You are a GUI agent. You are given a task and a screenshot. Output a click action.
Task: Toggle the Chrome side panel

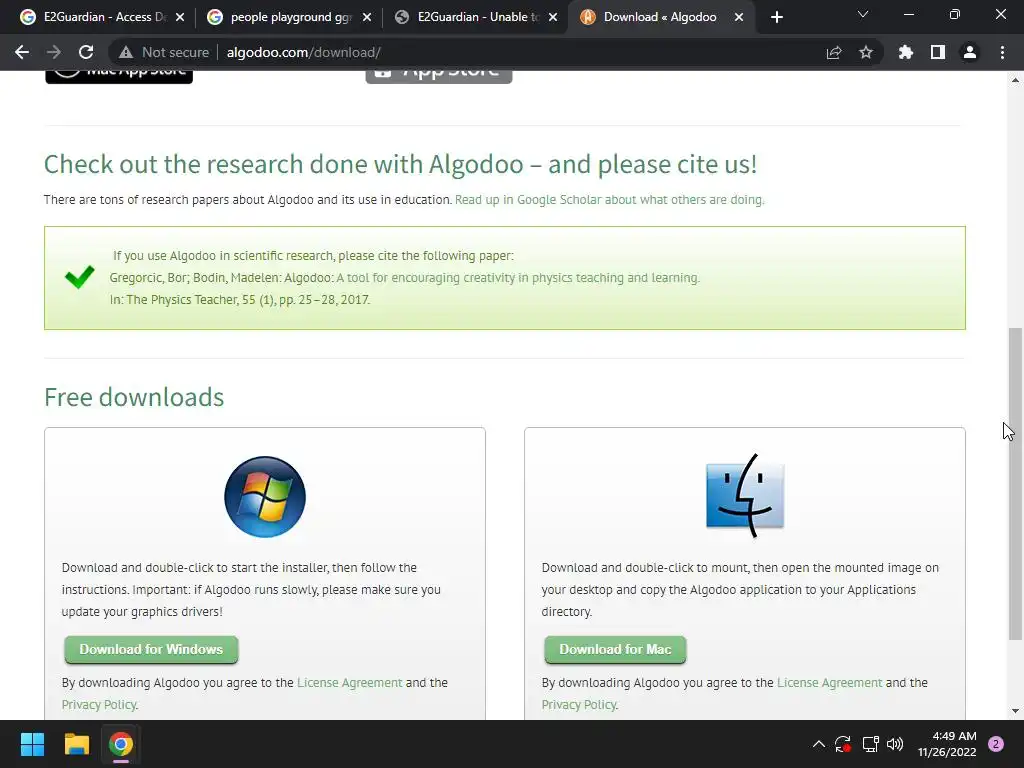pyautogui.click(x=938, y=52)
